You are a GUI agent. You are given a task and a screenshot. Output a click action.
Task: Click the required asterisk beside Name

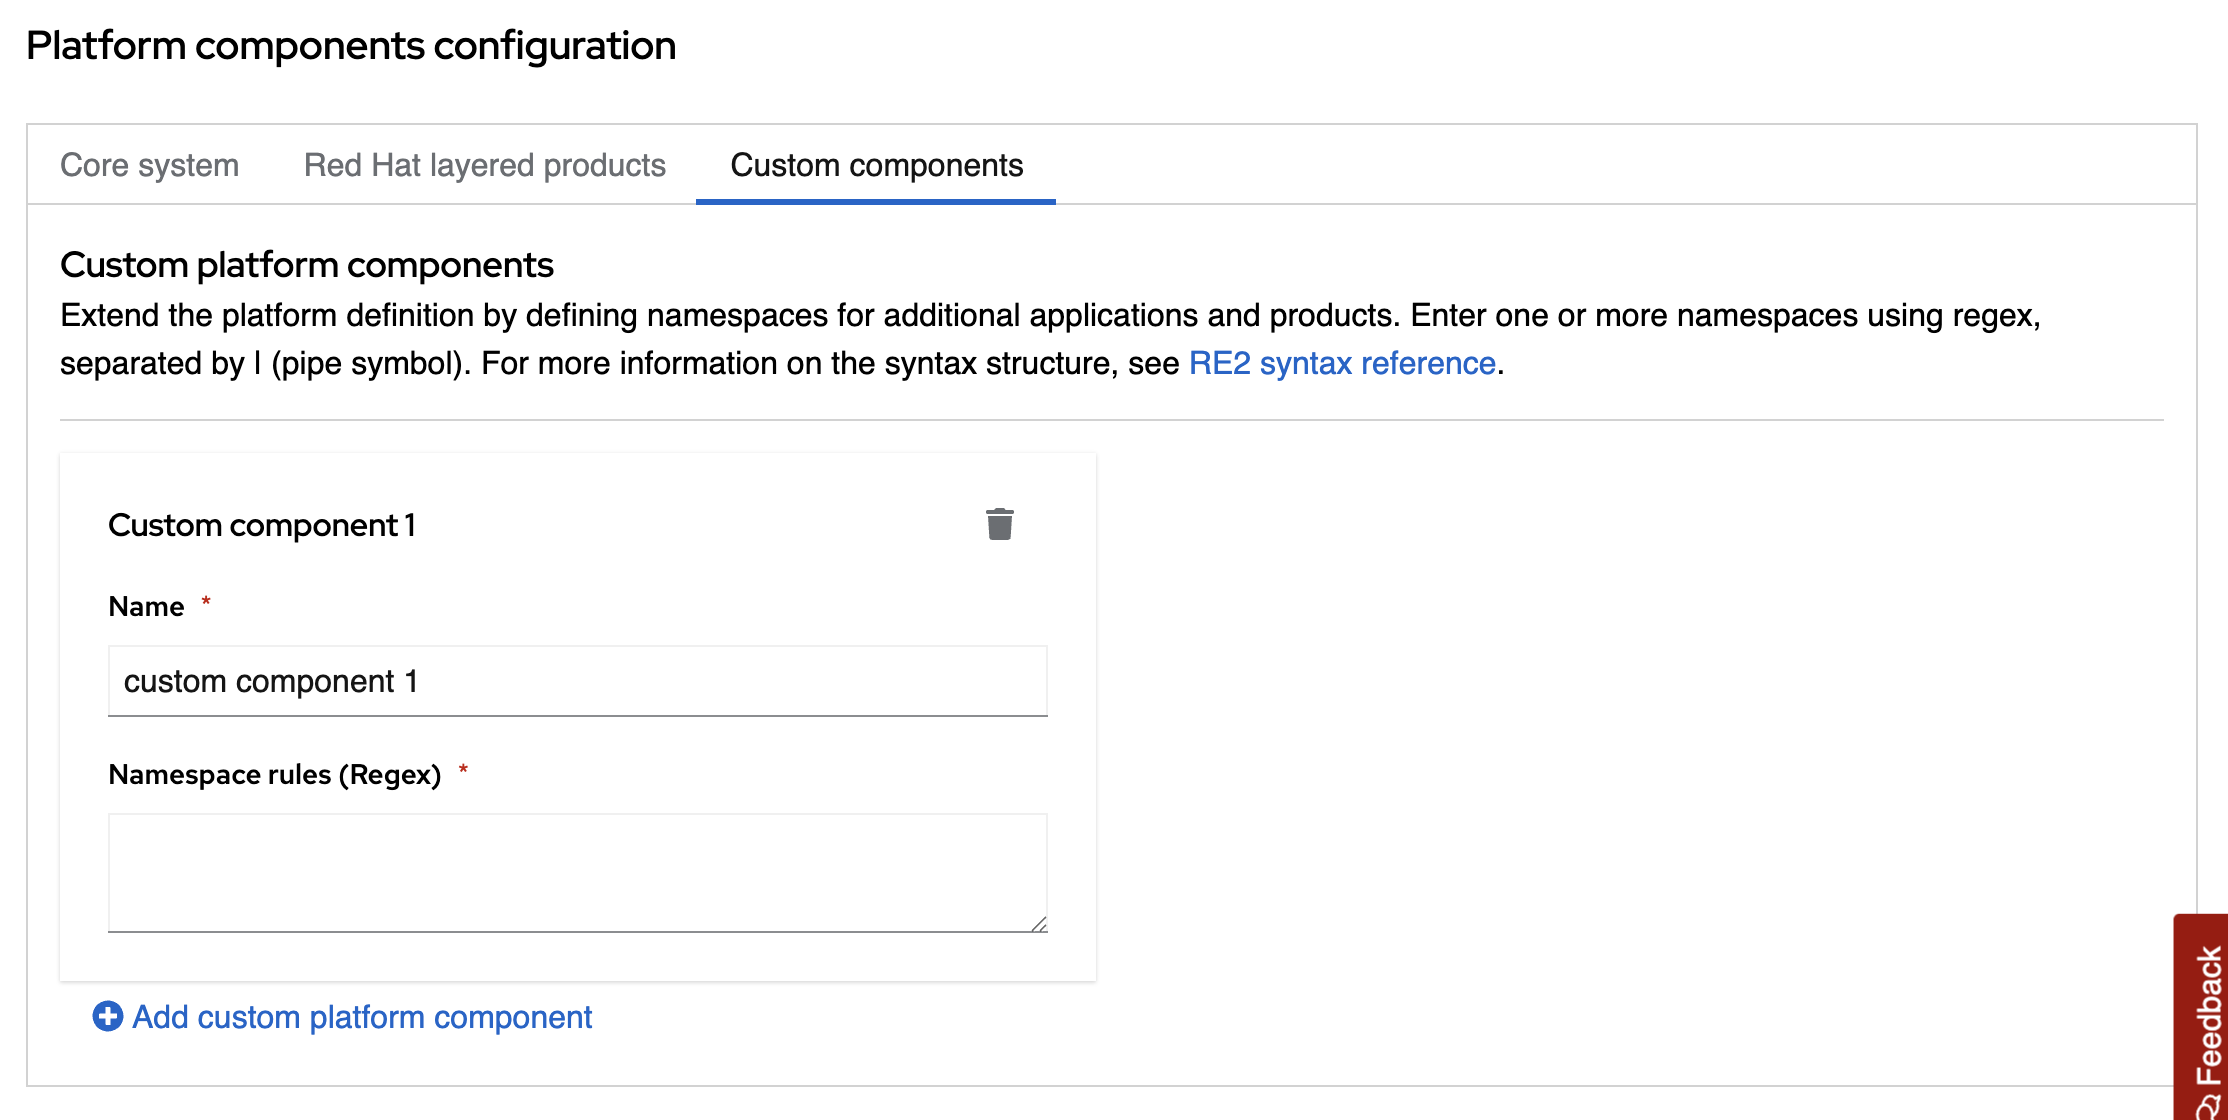pyautogui.click(x=206, y=602)
